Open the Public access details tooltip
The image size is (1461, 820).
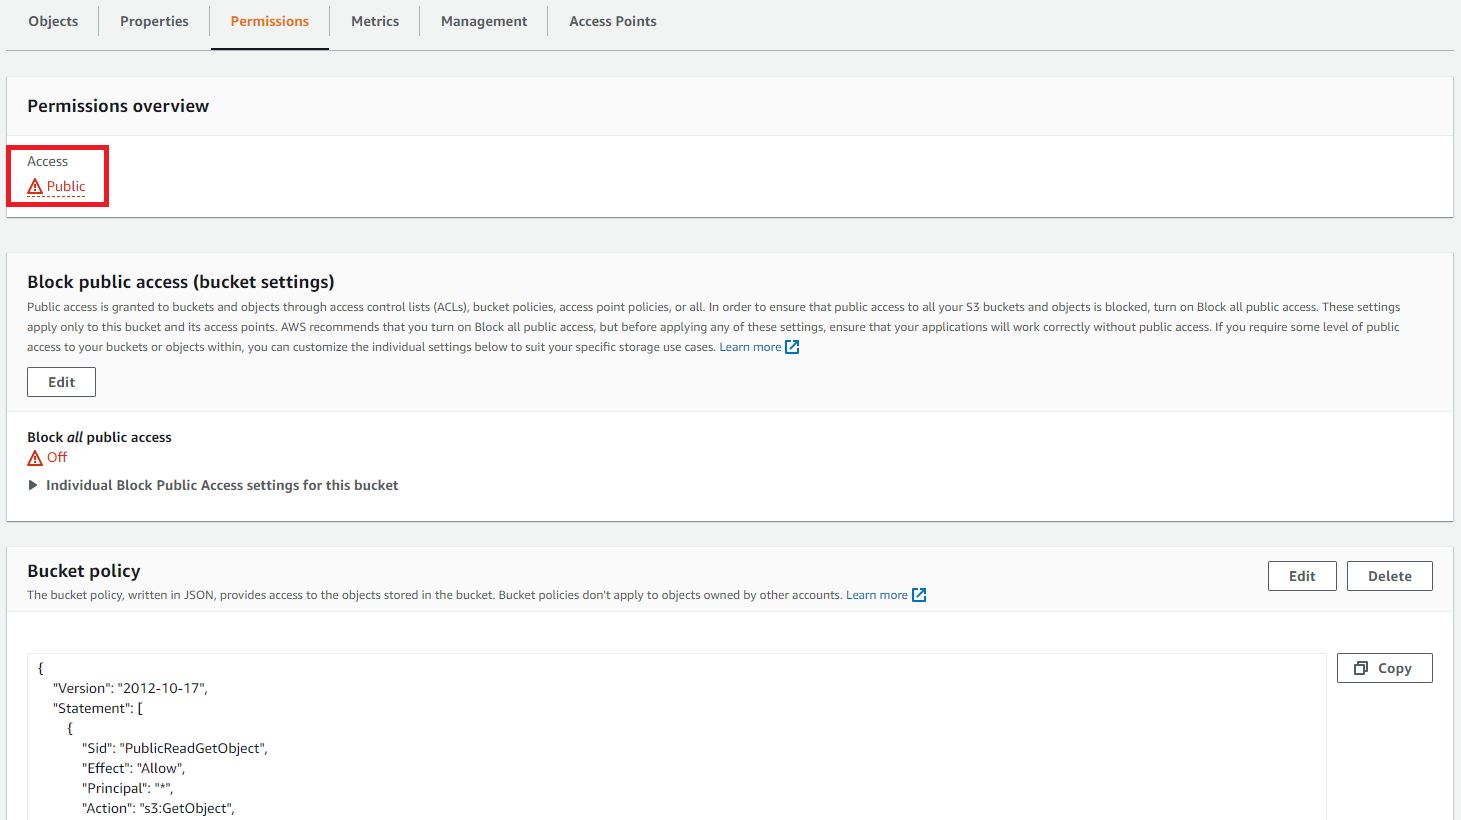pyautogui.click(x=65, y=186)
